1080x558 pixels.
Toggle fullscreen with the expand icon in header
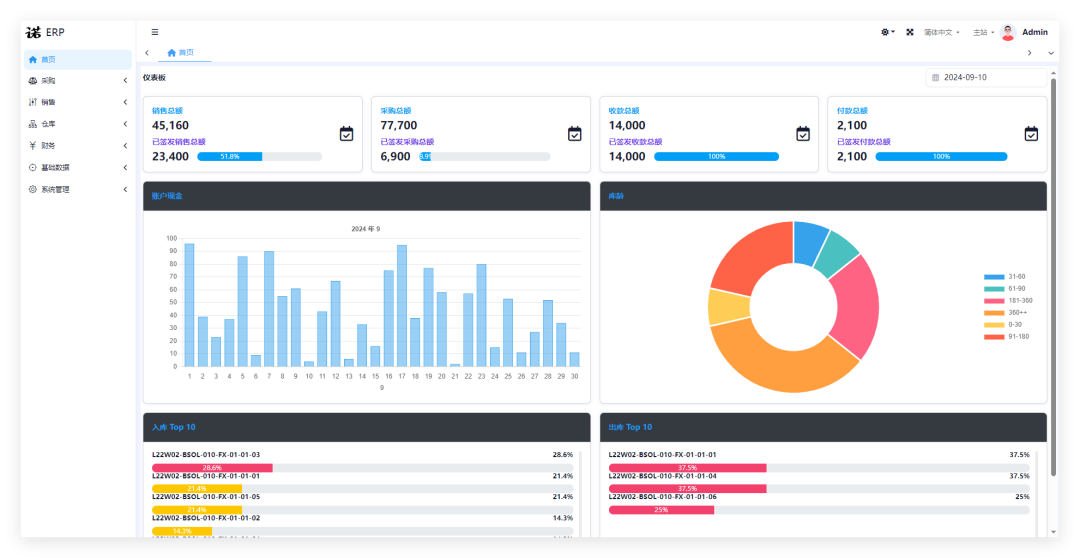point(910,32)
